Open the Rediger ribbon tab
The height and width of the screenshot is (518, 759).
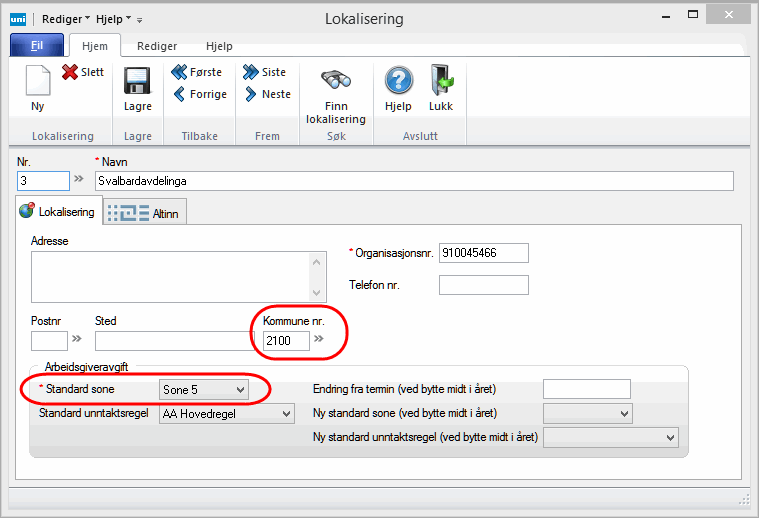[x=157, y=46]
